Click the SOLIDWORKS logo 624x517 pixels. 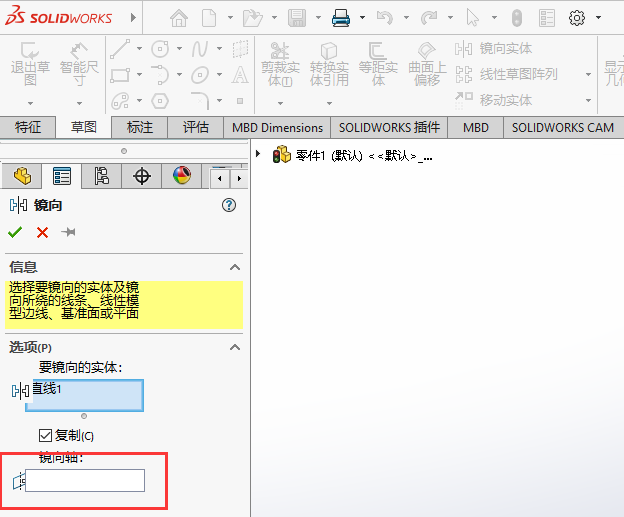pos(58,16)
